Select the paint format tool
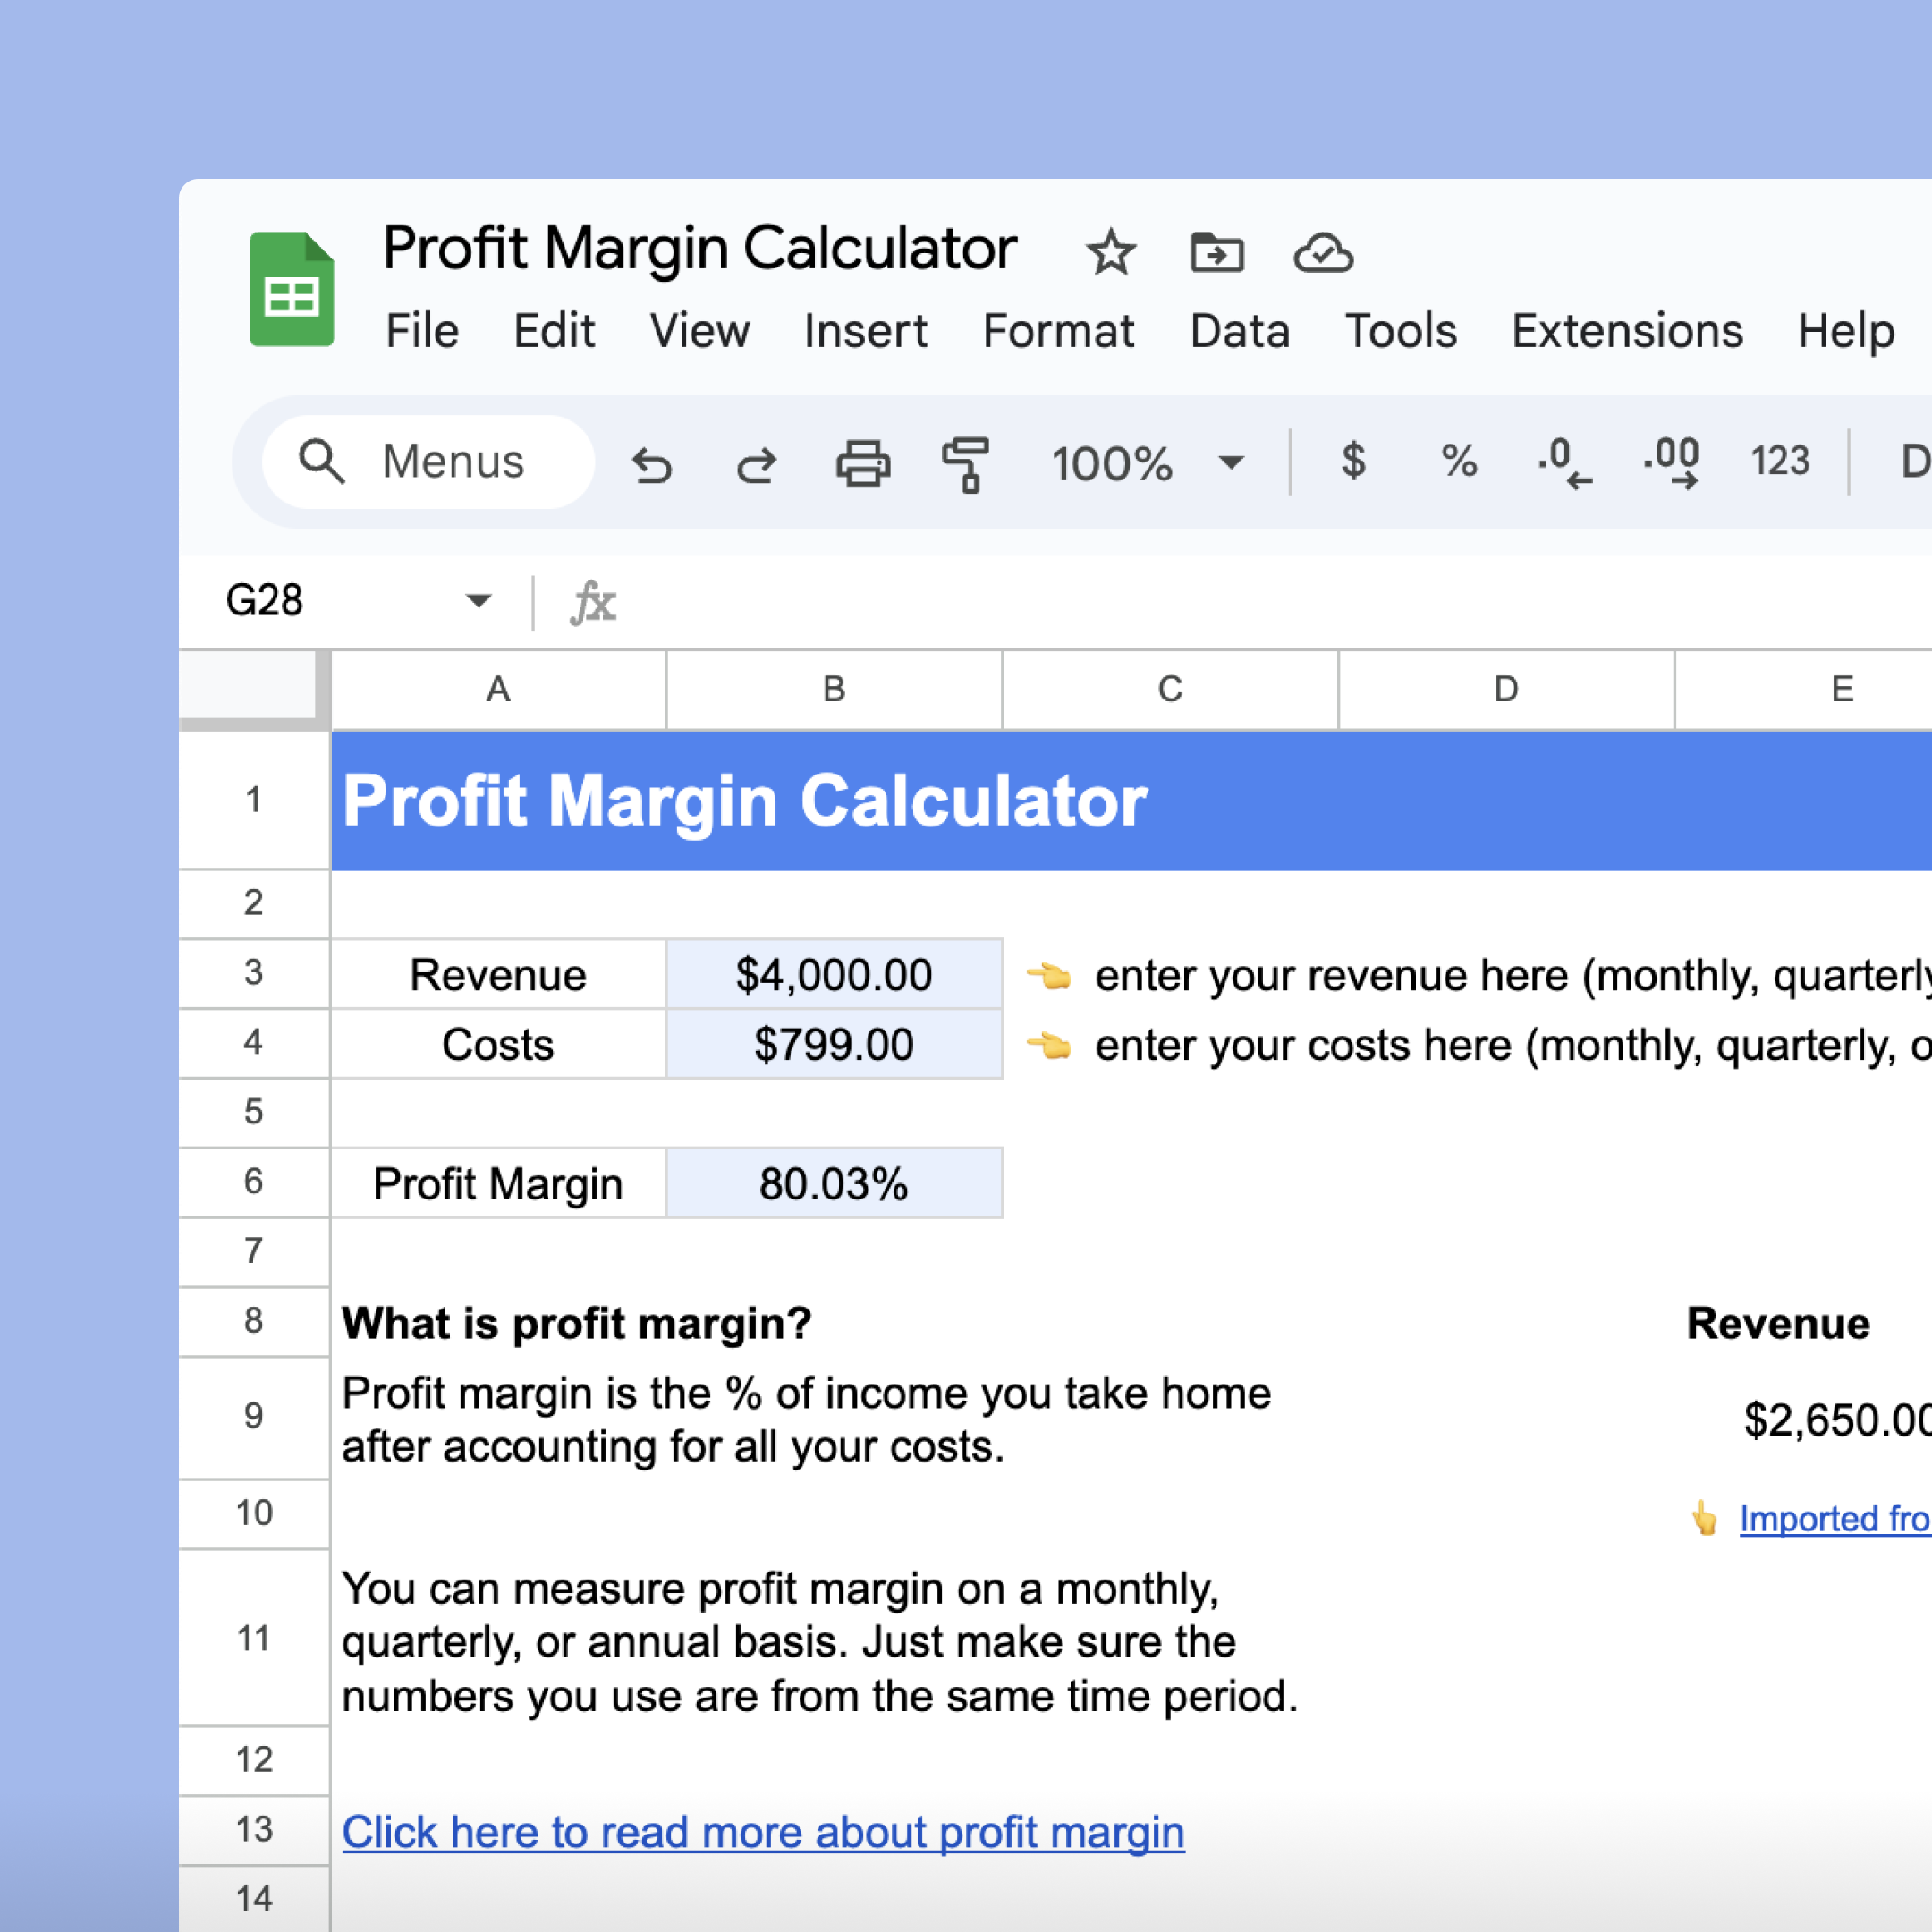Screen dimensions: 1932x1932 (966, 464)
